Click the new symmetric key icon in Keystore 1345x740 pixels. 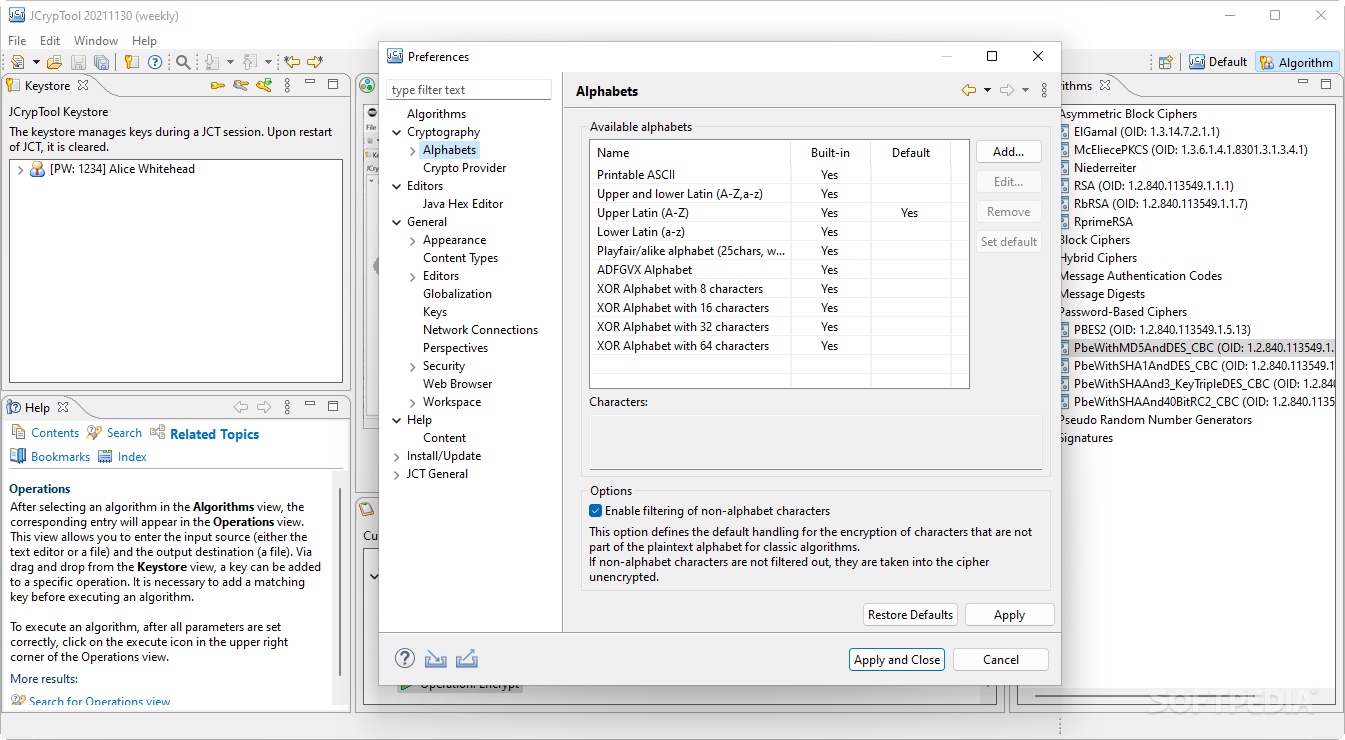(x=217, y=85)
